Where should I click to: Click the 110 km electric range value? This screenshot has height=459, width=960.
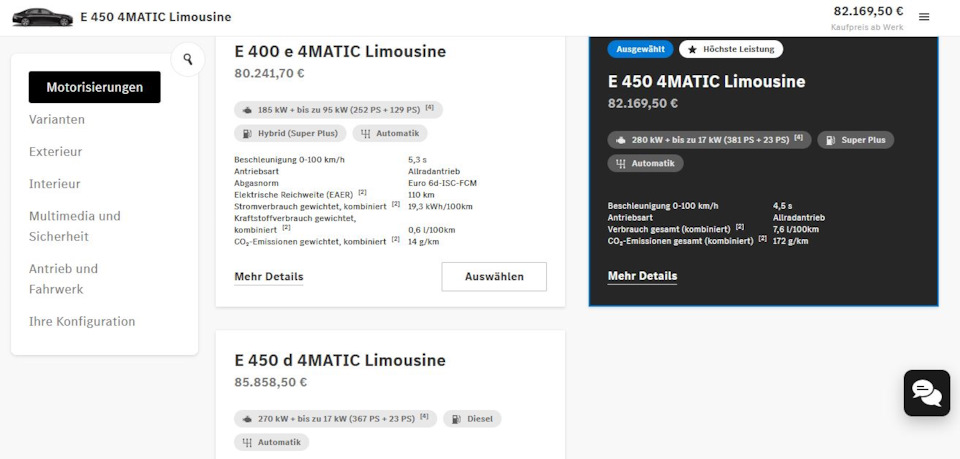coord(420,195)
